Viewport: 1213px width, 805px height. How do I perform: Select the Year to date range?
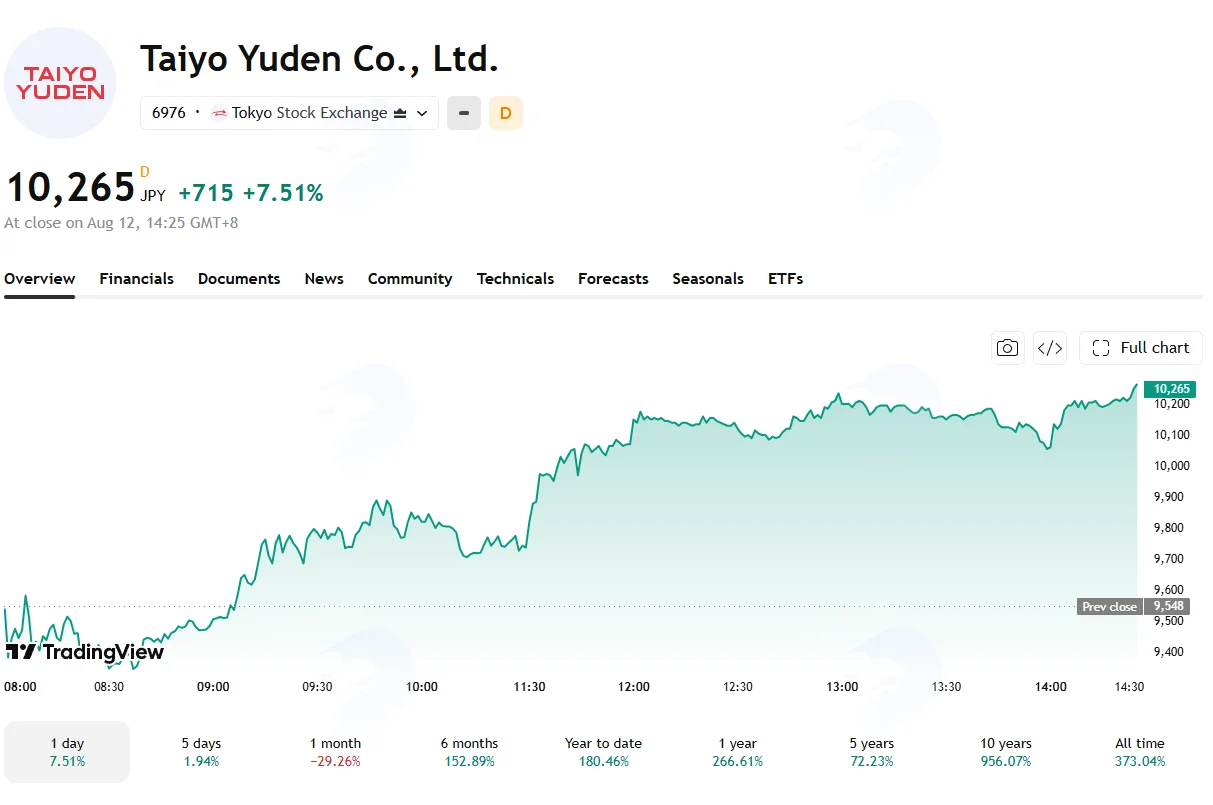(603, 752)
